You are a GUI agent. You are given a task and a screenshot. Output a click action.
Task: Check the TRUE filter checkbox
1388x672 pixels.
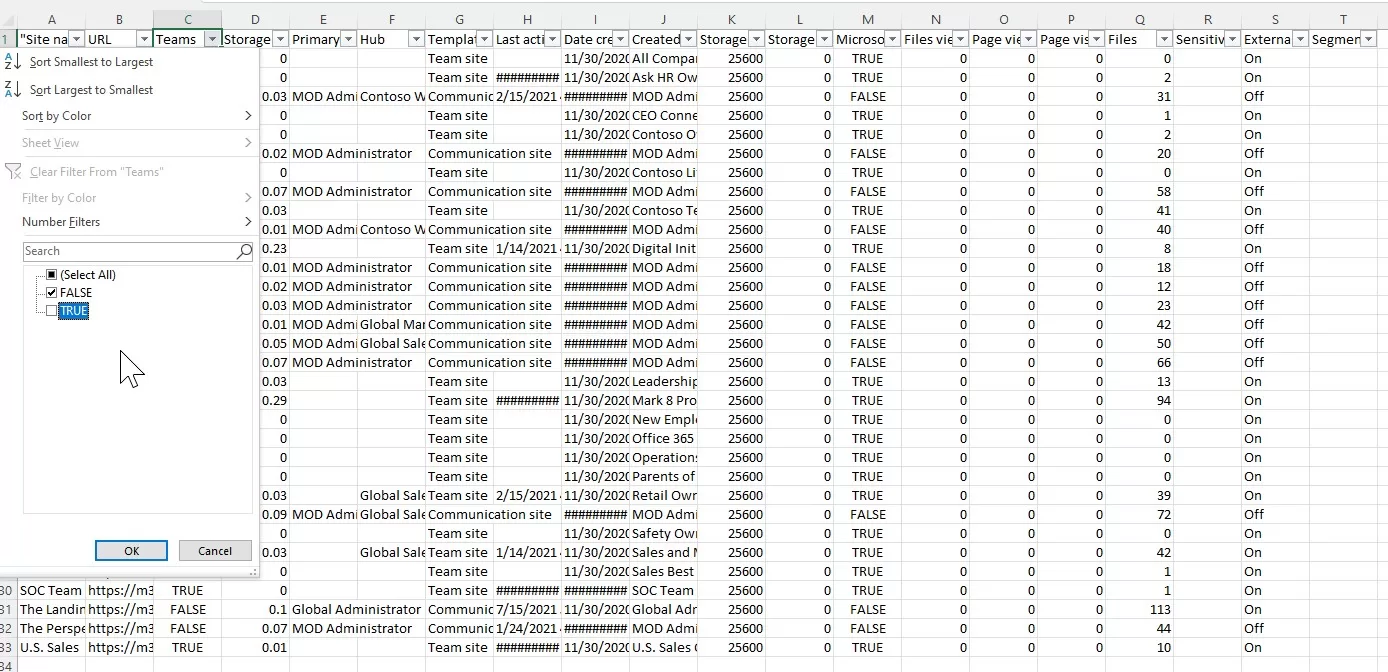click(x=51, y=311)
